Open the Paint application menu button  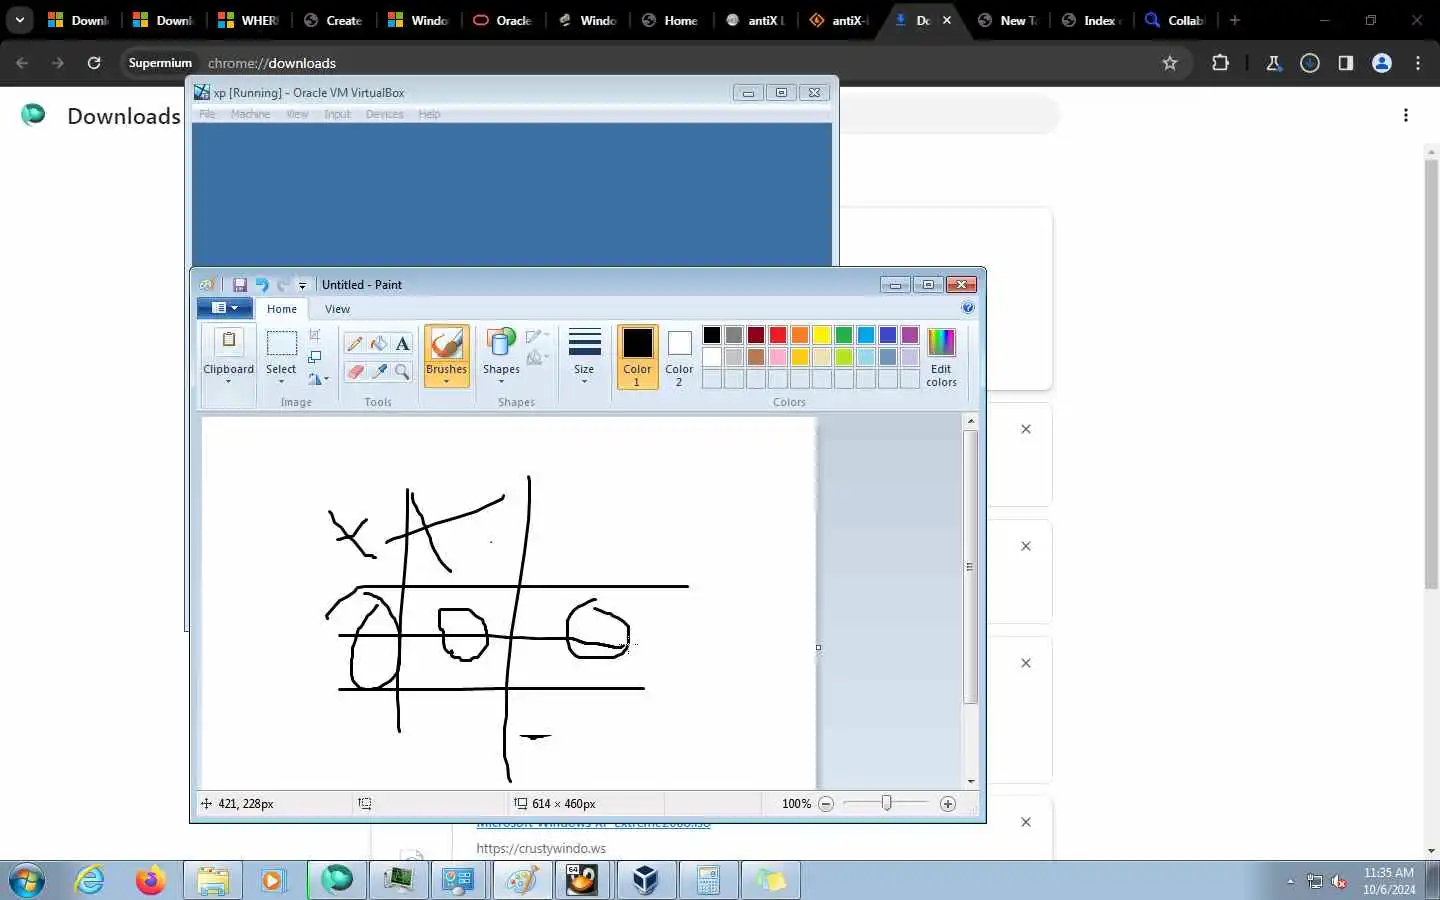coord(224,308)
